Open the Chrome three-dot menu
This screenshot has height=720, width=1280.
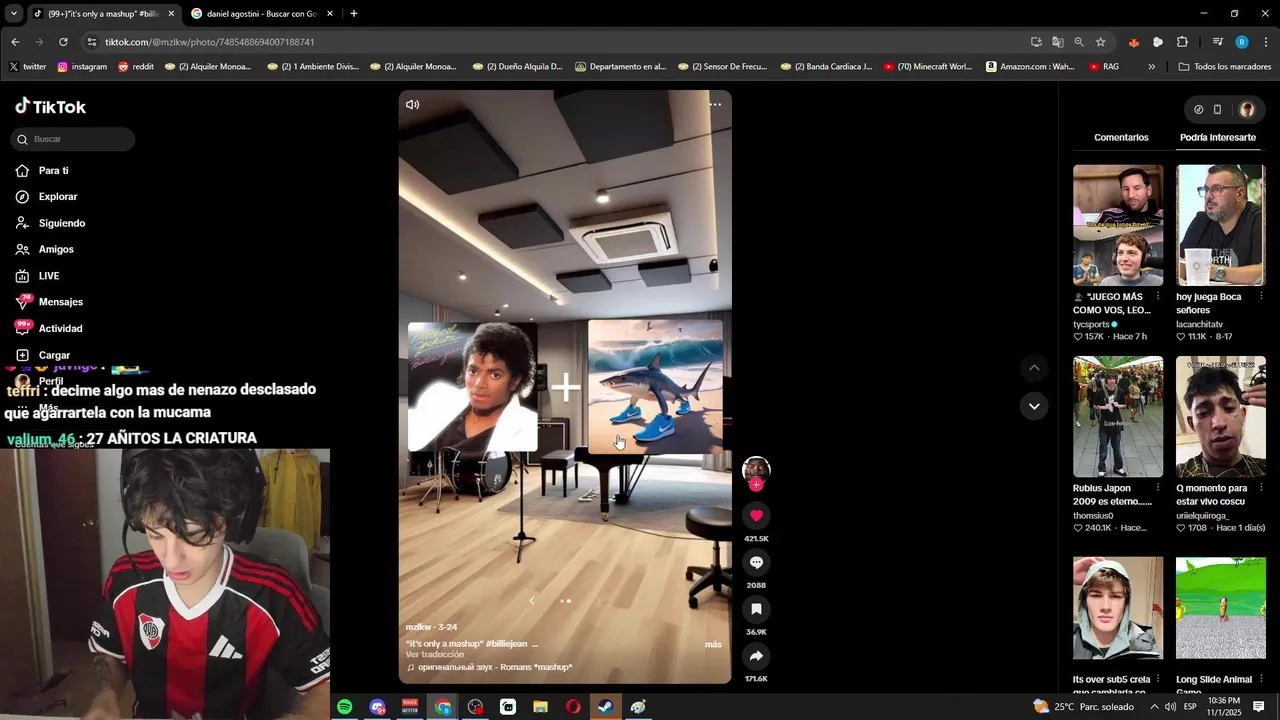point(1266,42)
